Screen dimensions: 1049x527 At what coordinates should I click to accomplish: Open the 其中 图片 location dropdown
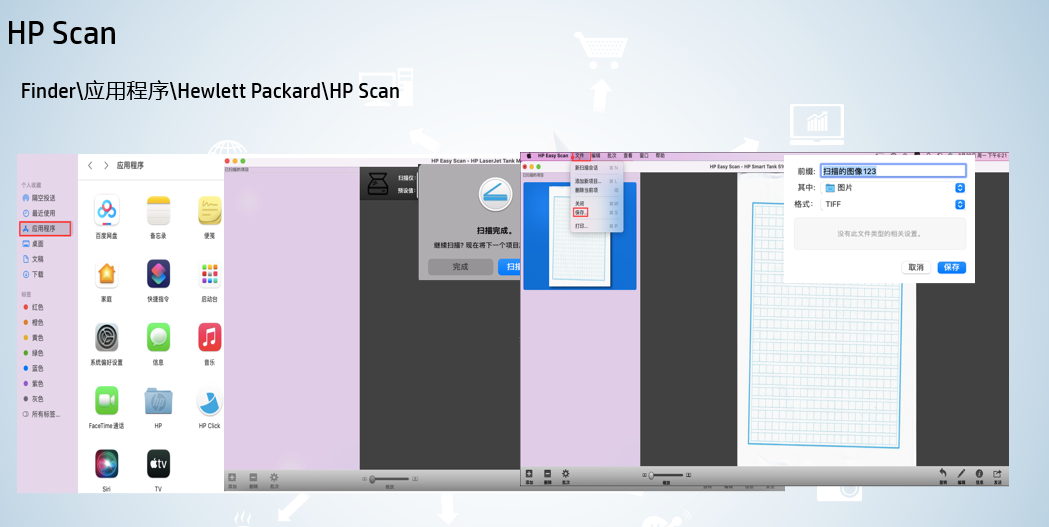[x=893, y=188]
